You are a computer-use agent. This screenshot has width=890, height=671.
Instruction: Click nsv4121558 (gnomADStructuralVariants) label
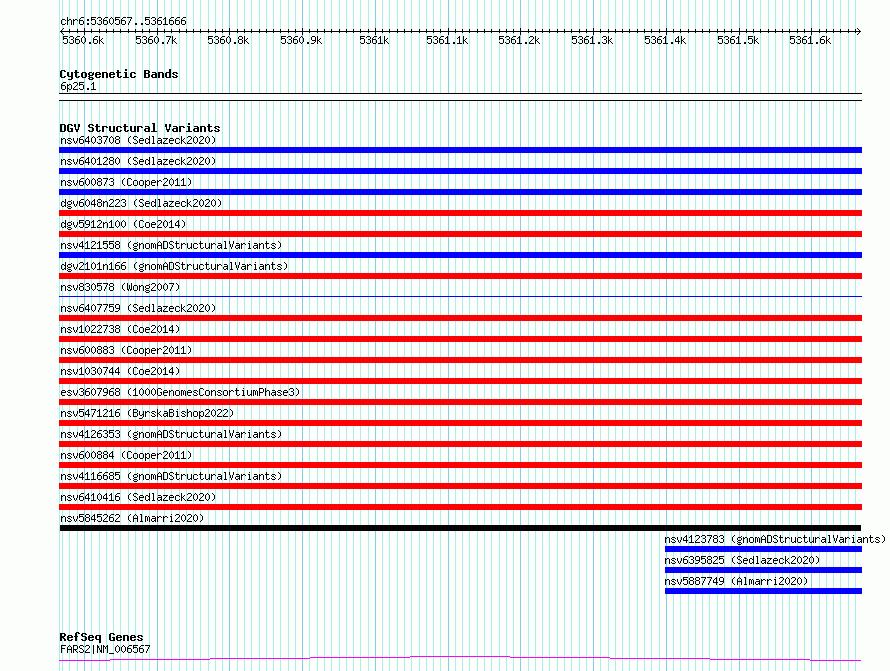coord(171,245)
